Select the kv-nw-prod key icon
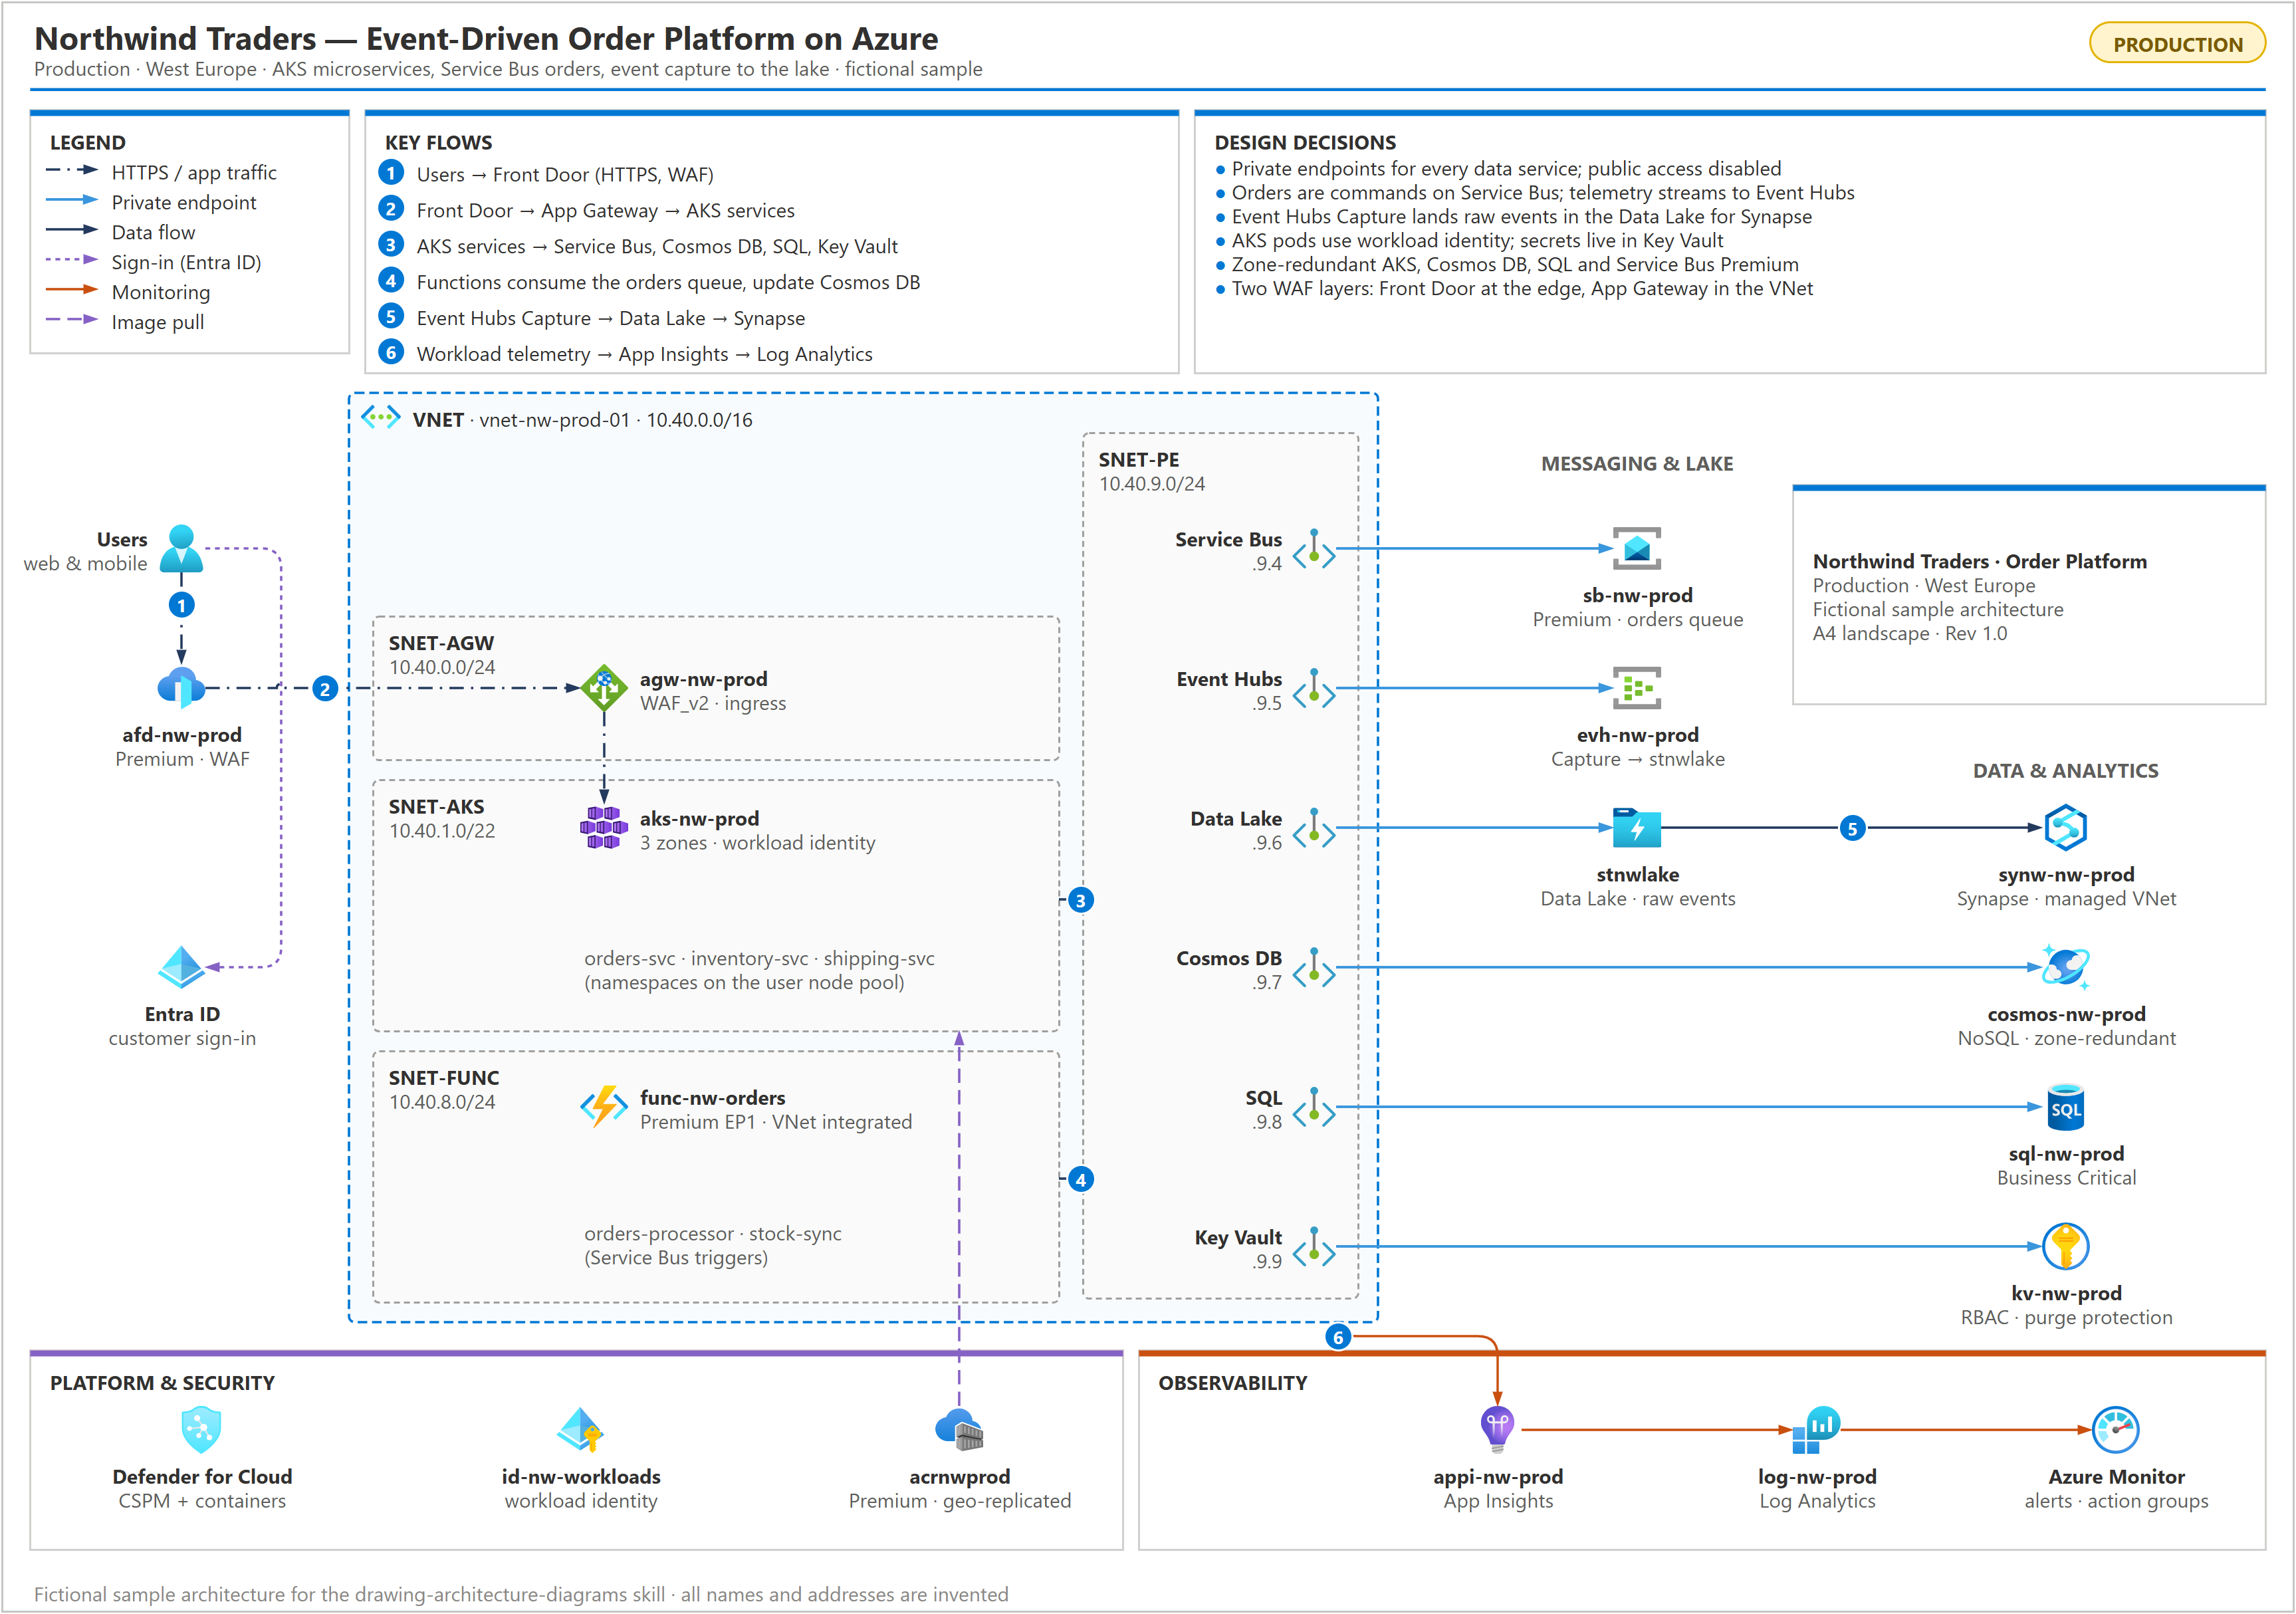2296x1614 pixels. (2066, 1247)
